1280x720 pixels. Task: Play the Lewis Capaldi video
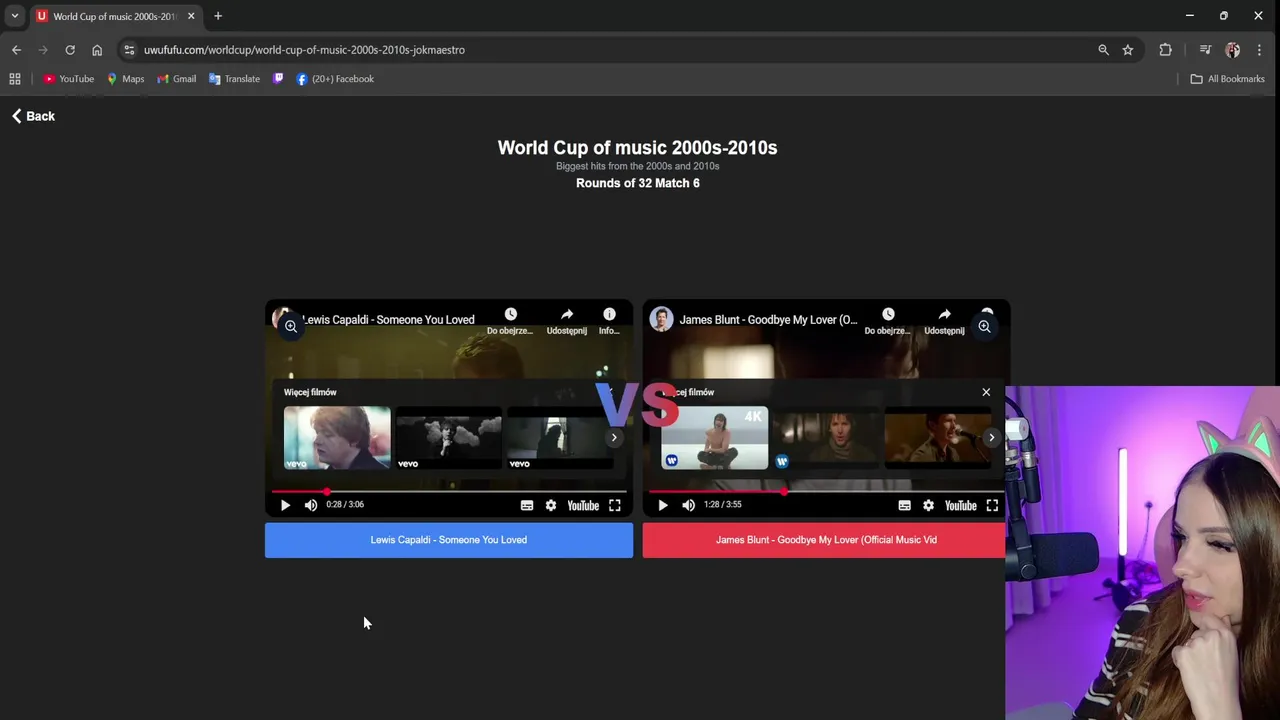(x=285, y=505)
